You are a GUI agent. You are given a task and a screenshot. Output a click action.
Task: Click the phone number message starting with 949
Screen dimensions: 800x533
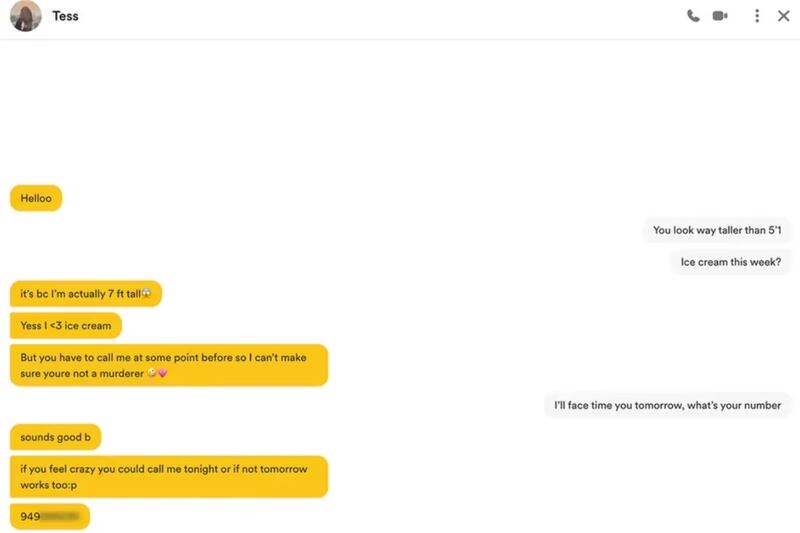49,517
